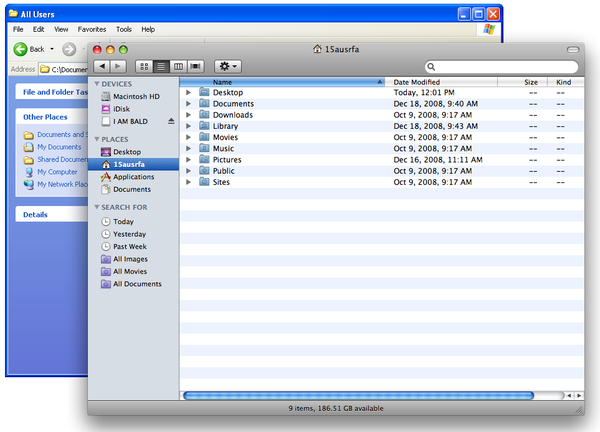Open View menu in All Users window

coord(61,29)
